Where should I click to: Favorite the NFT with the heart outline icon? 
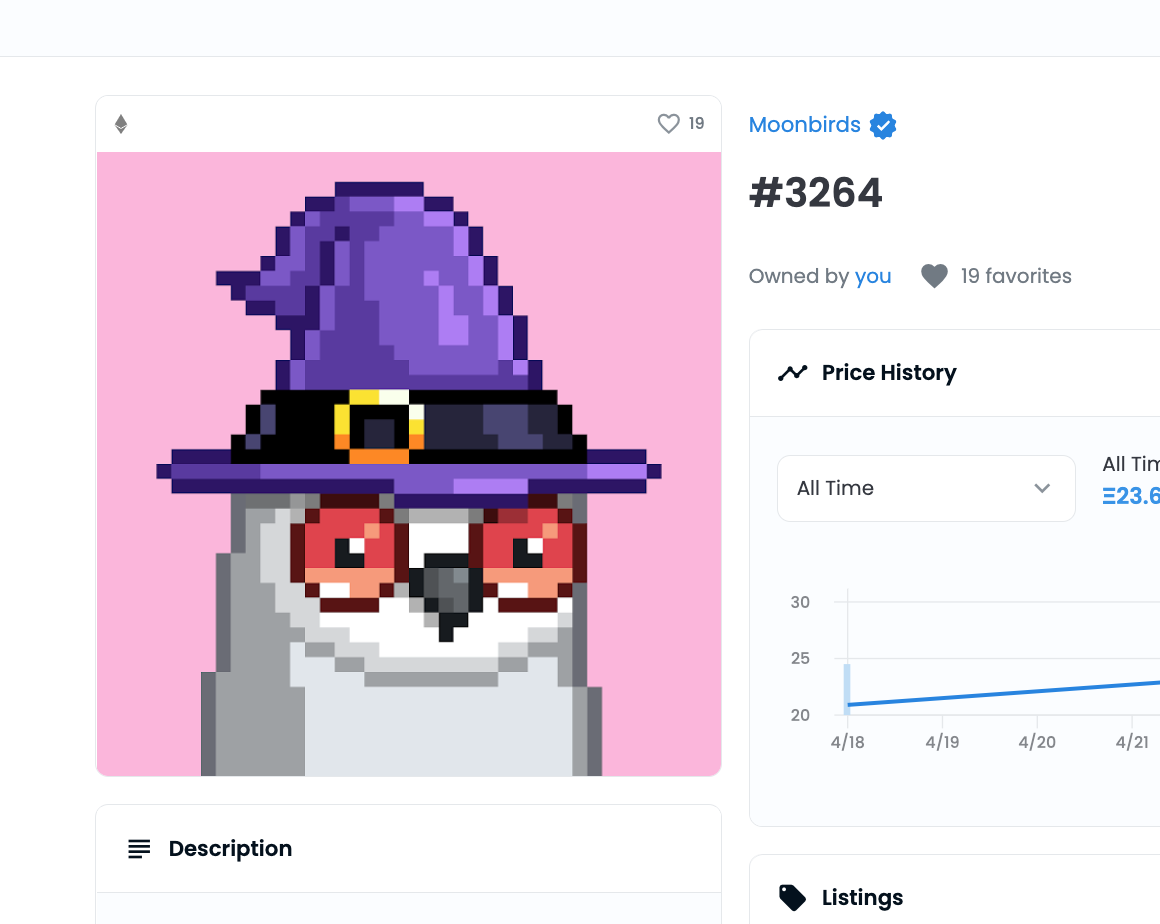pyautogui.click(x=669, y=124)
